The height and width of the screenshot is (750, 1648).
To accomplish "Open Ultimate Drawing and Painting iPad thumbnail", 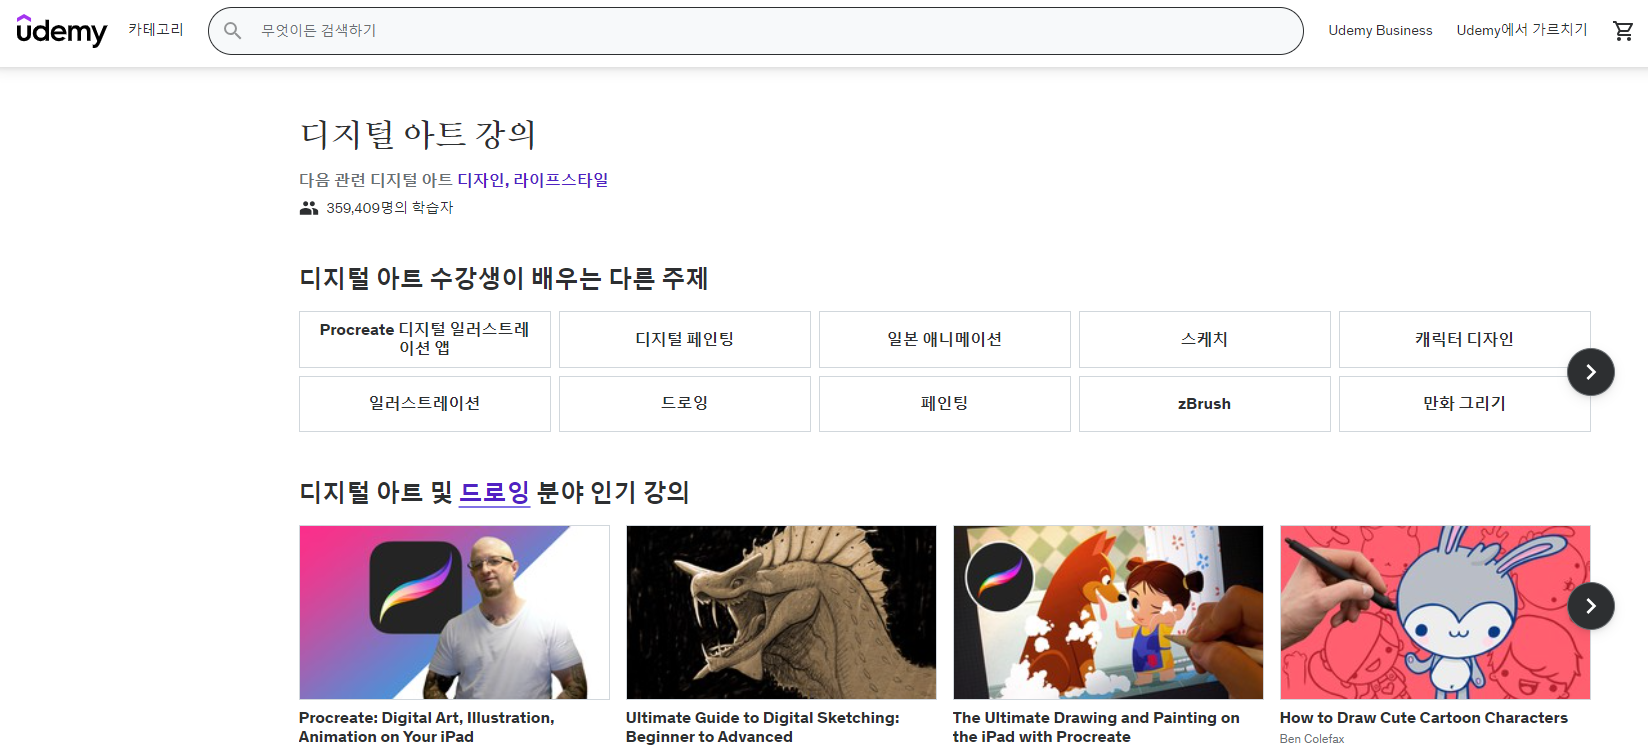I will coord(1108,612).
